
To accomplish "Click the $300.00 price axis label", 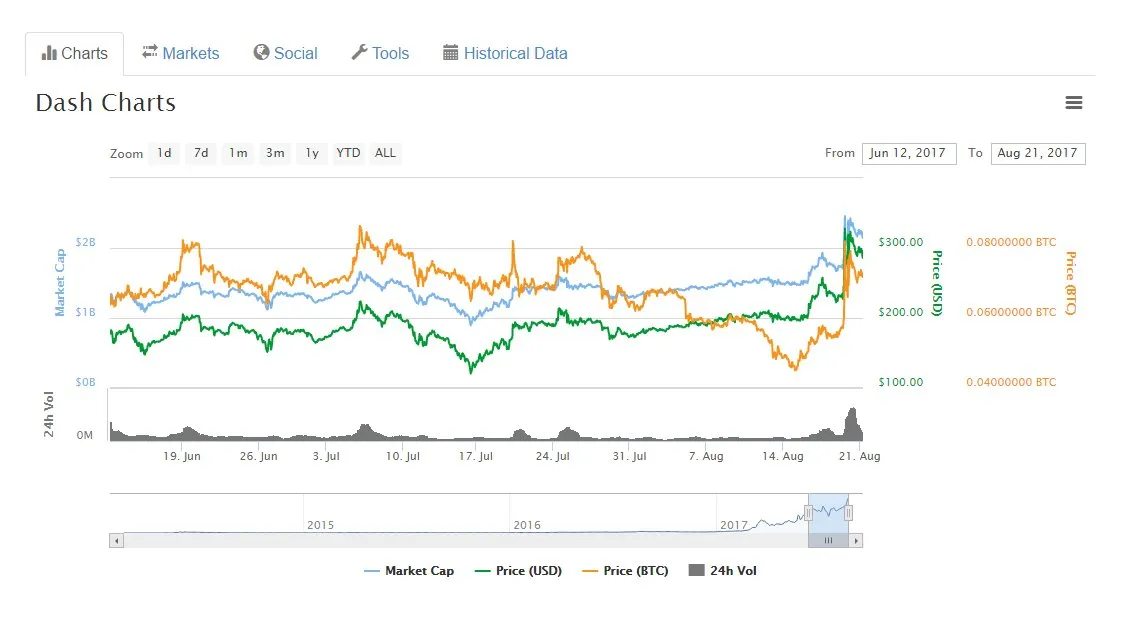I will [x=901, y=242].
